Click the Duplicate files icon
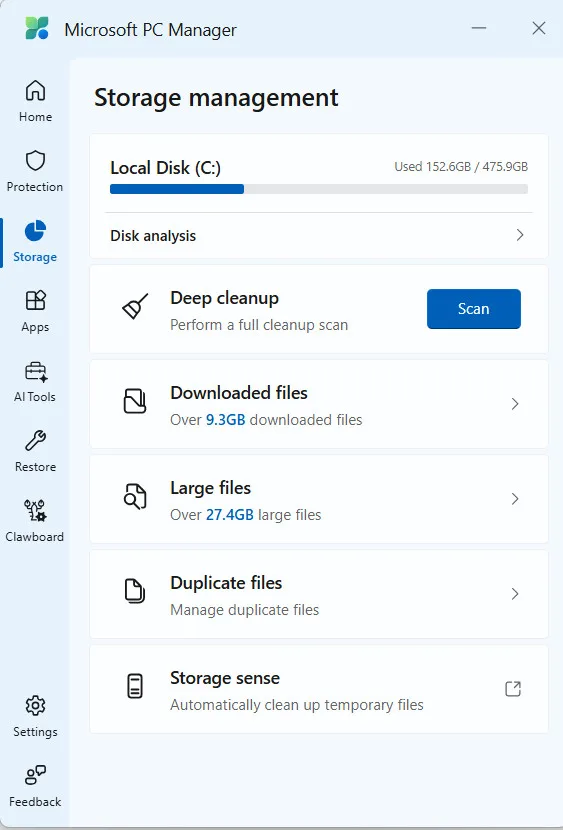Screen dimensions: 563x830 (x=134, y=591)
